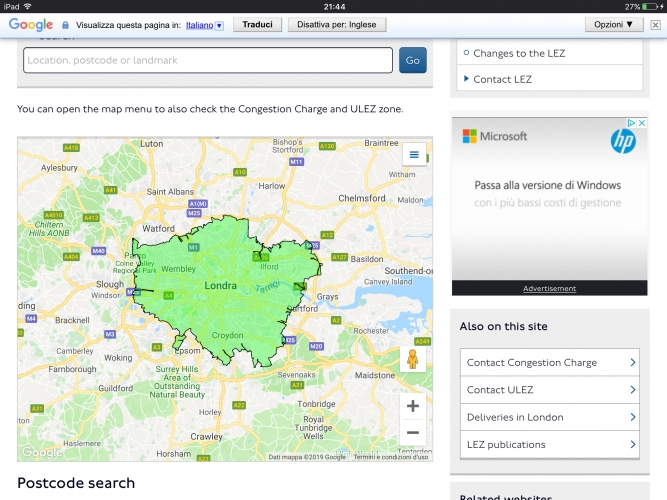Close the Microsoft HP advertisement

(643, 123)
